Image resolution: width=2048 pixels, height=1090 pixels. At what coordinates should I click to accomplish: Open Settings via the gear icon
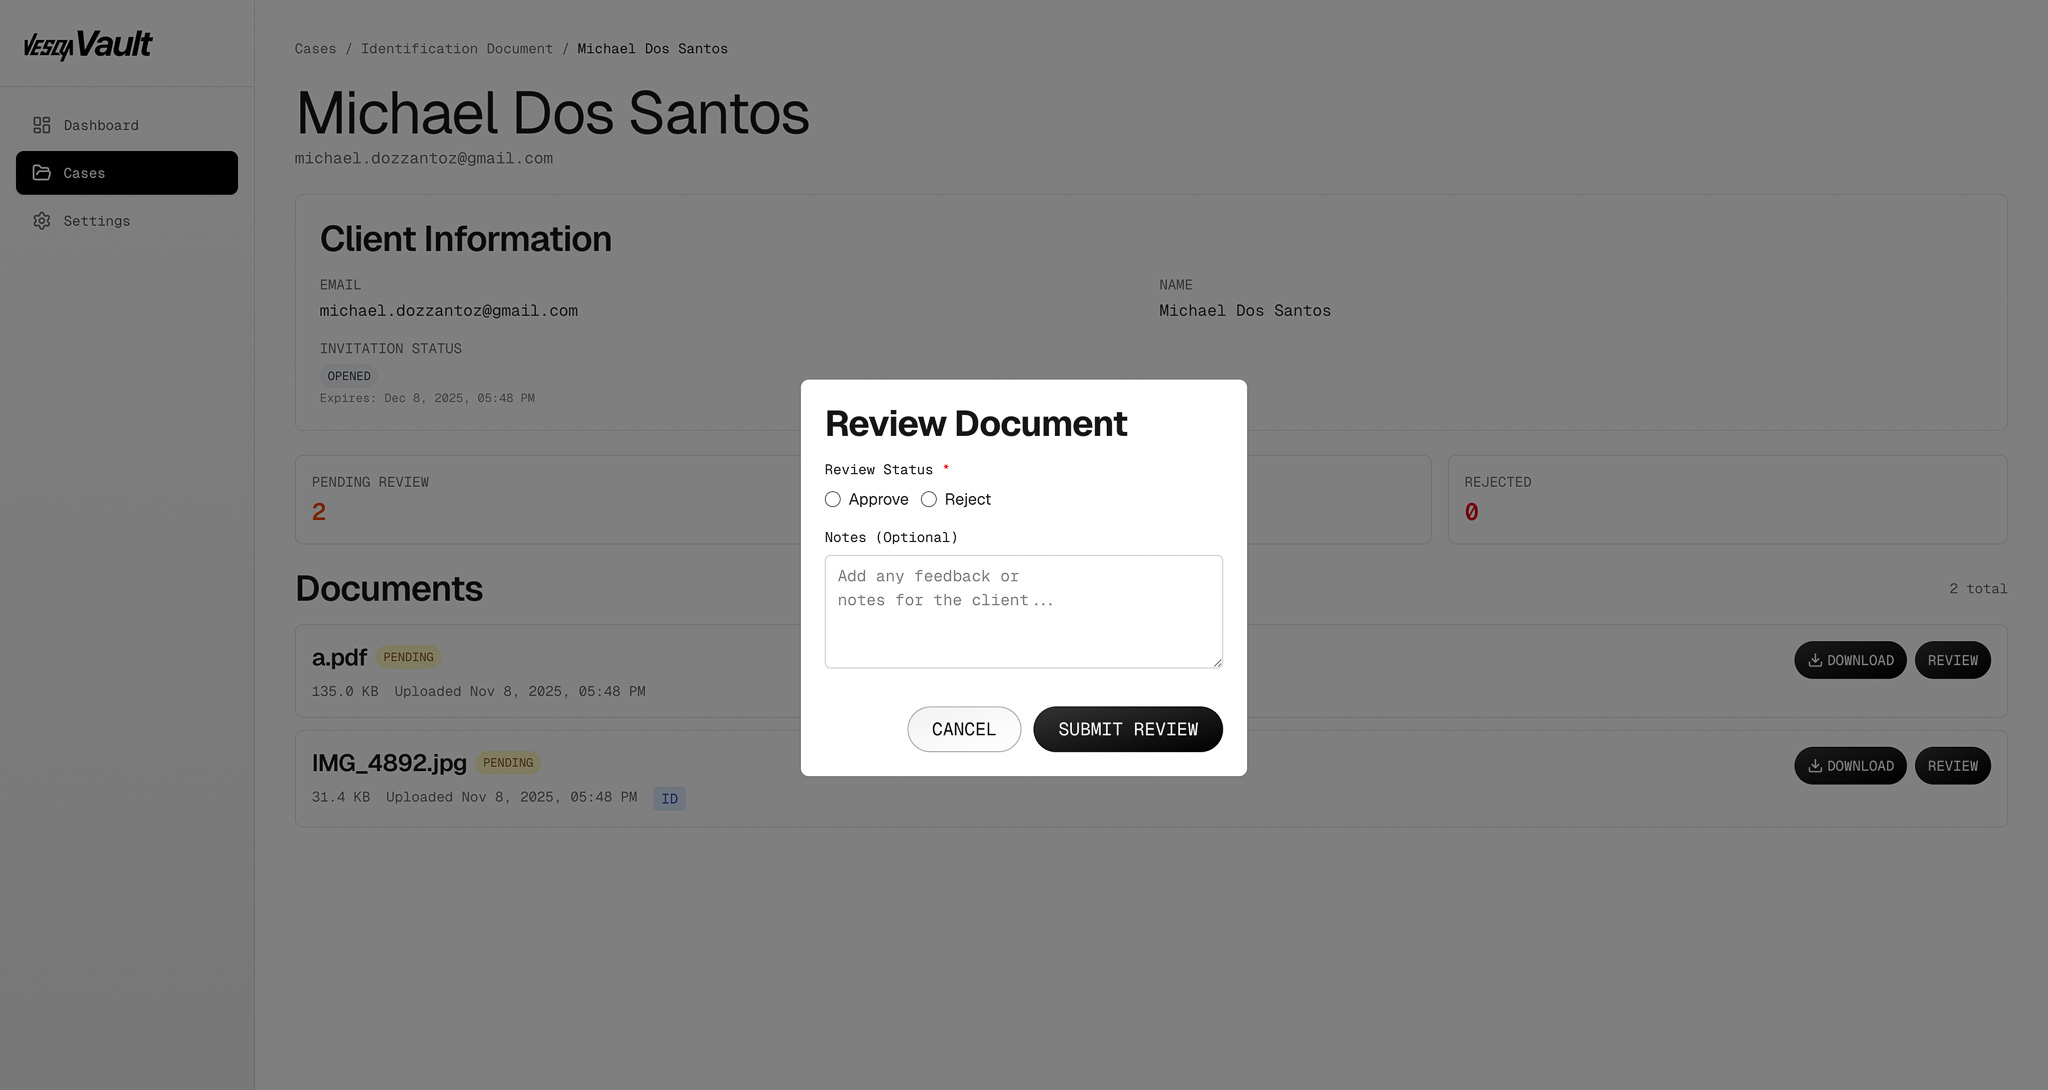(41, 220)
